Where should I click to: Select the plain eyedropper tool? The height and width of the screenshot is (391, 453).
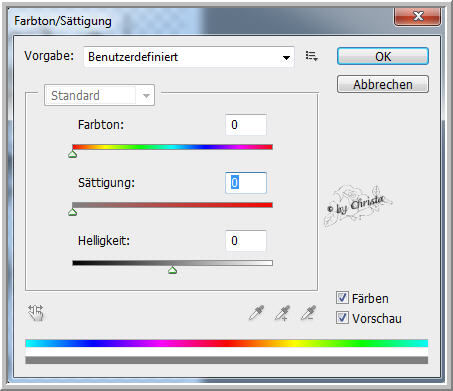pyautogui.click(x=256, y=313)
